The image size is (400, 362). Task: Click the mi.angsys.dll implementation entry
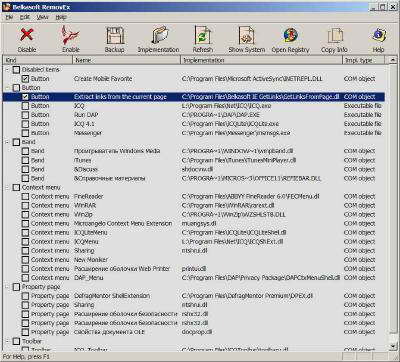199,223
